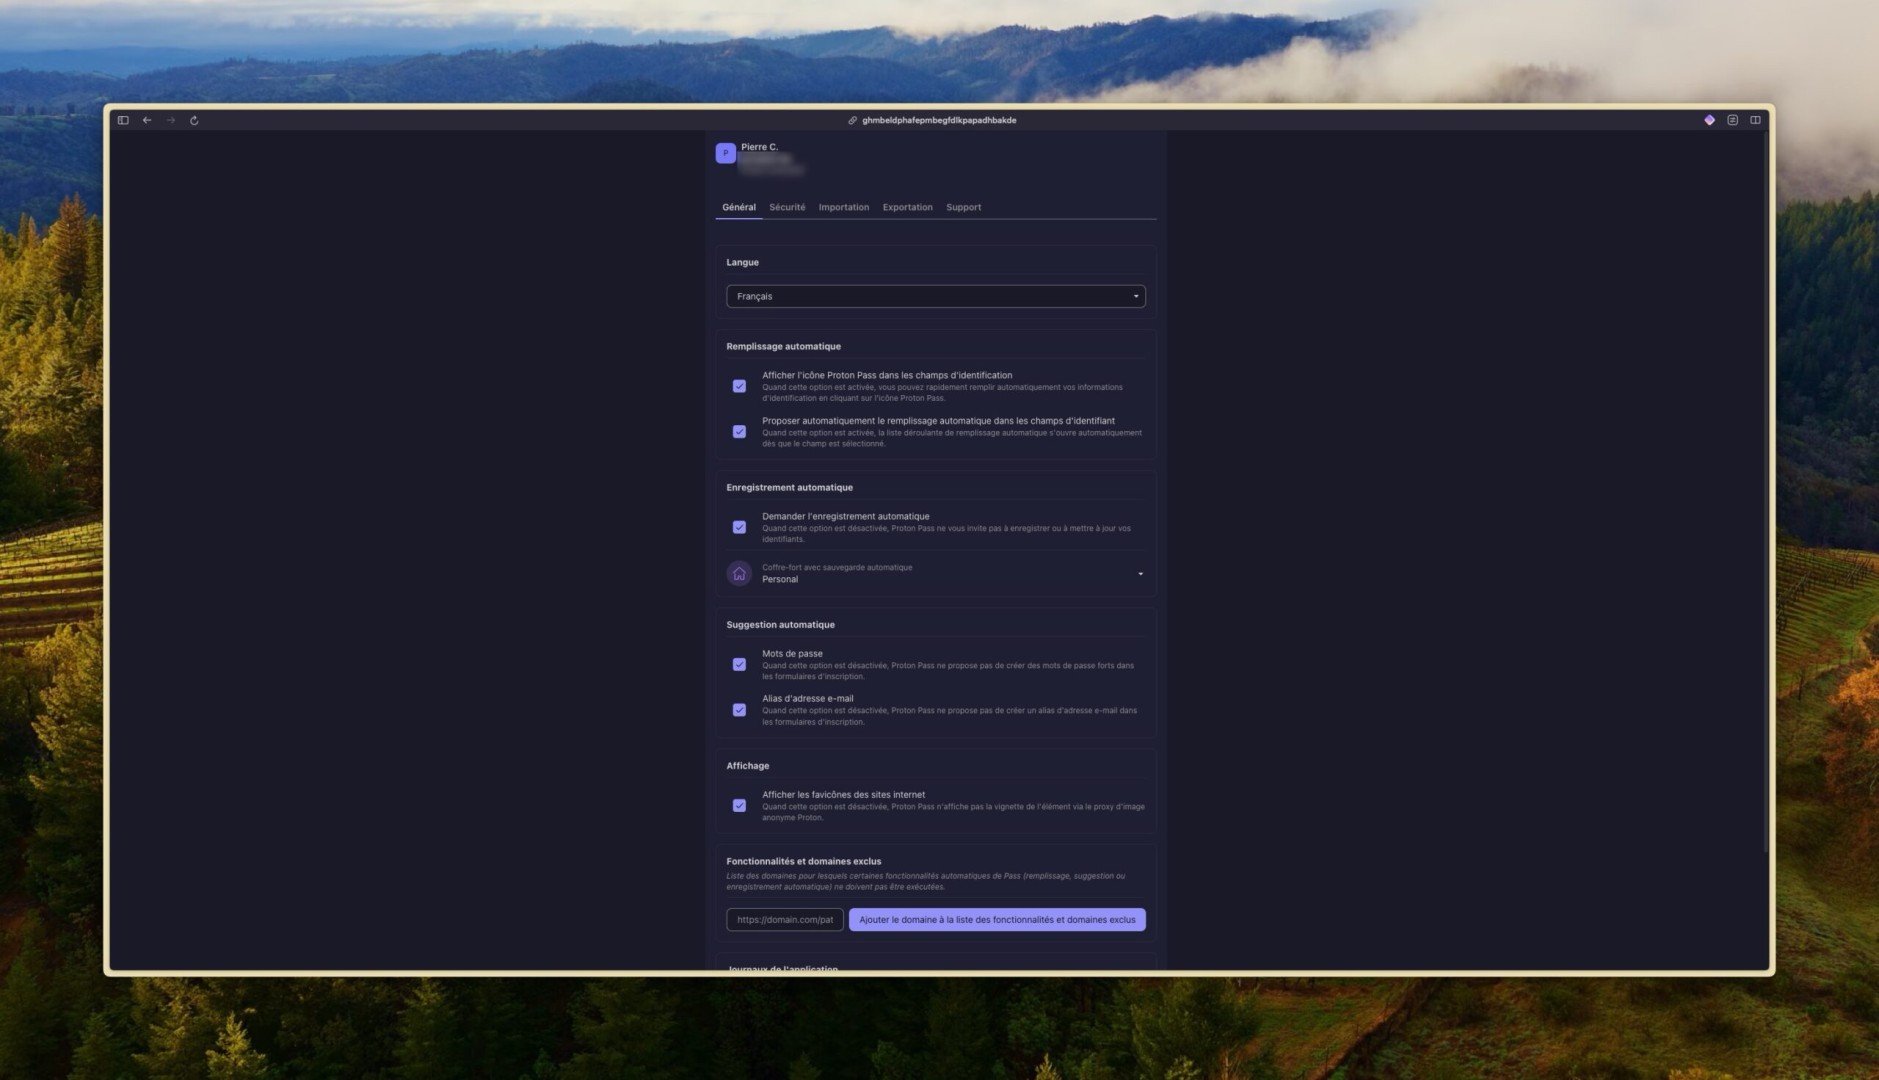Uncheck Afficher les favicônes des sites internet

(x=739, y=805)
